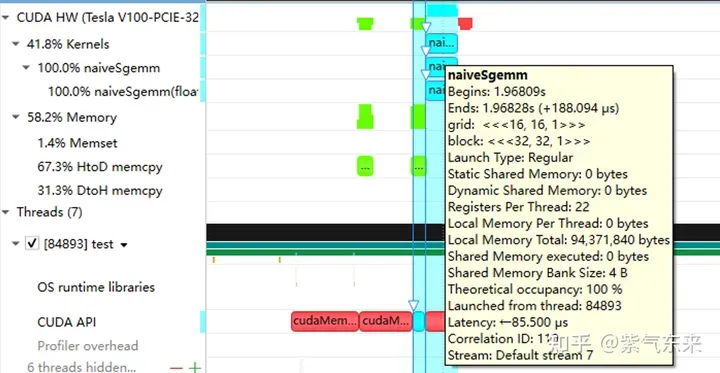720x373 pixels.
Task: Select the first green HtoD memcpy block
Action: coord(365,166)
